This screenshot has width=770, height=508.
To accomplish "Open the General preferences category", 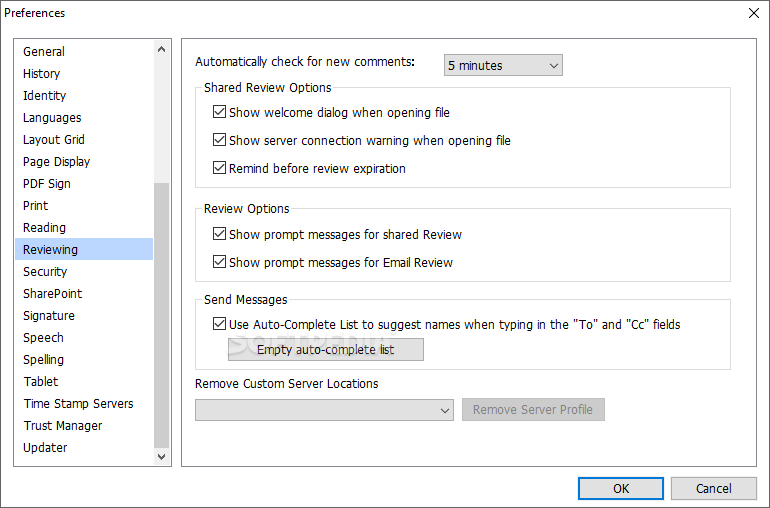I will click(x=83, y=52).
